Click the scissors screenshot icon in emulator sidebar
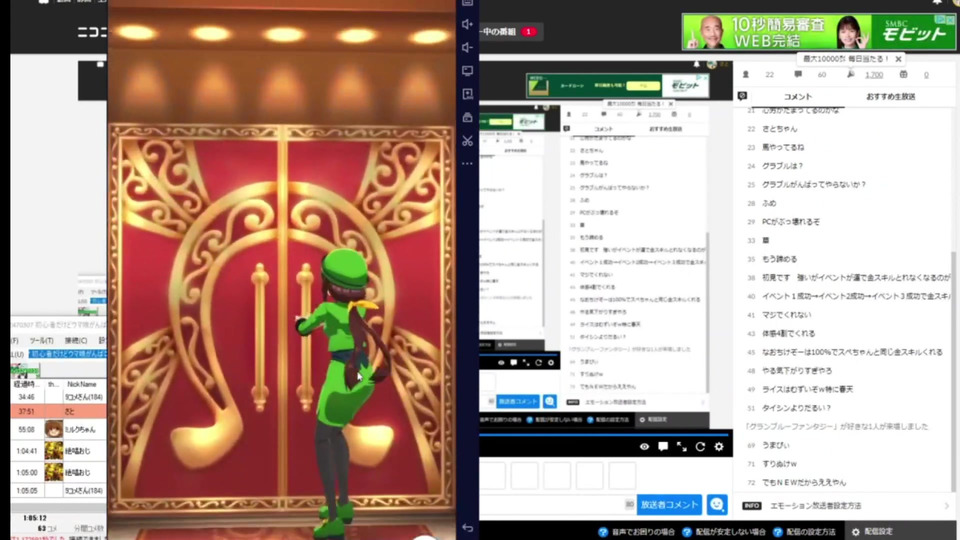 (x=467, y=140)
